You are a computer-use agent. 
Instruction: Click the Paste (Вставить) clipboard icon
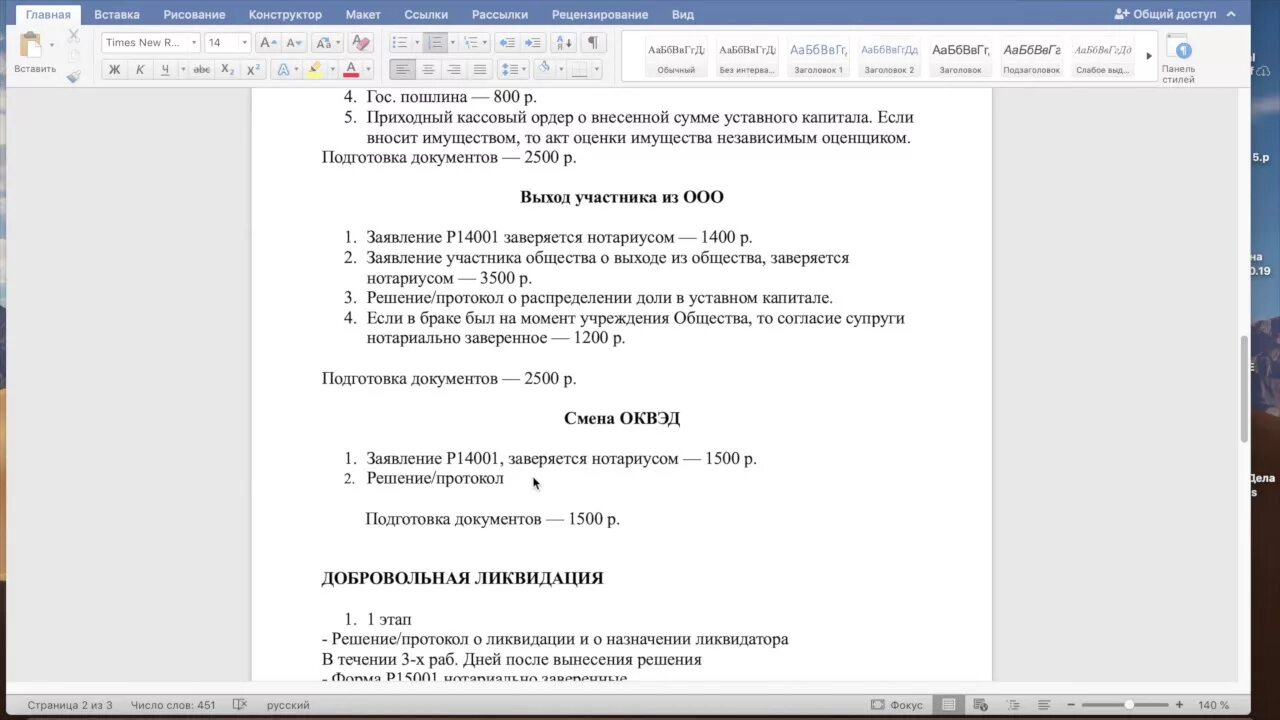31,45
